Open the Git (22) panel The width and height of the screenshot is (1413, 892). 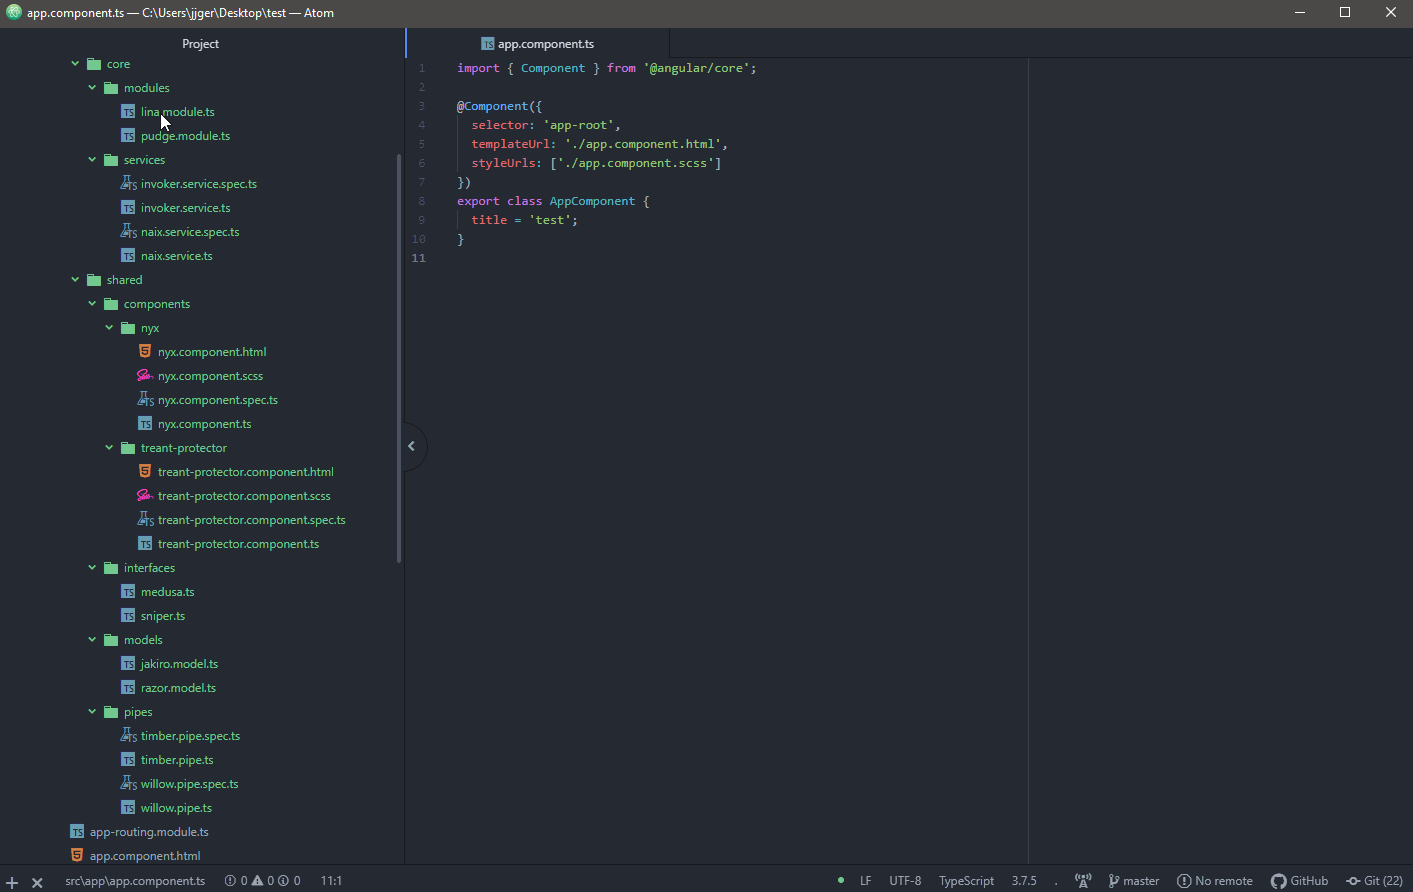1375,881
